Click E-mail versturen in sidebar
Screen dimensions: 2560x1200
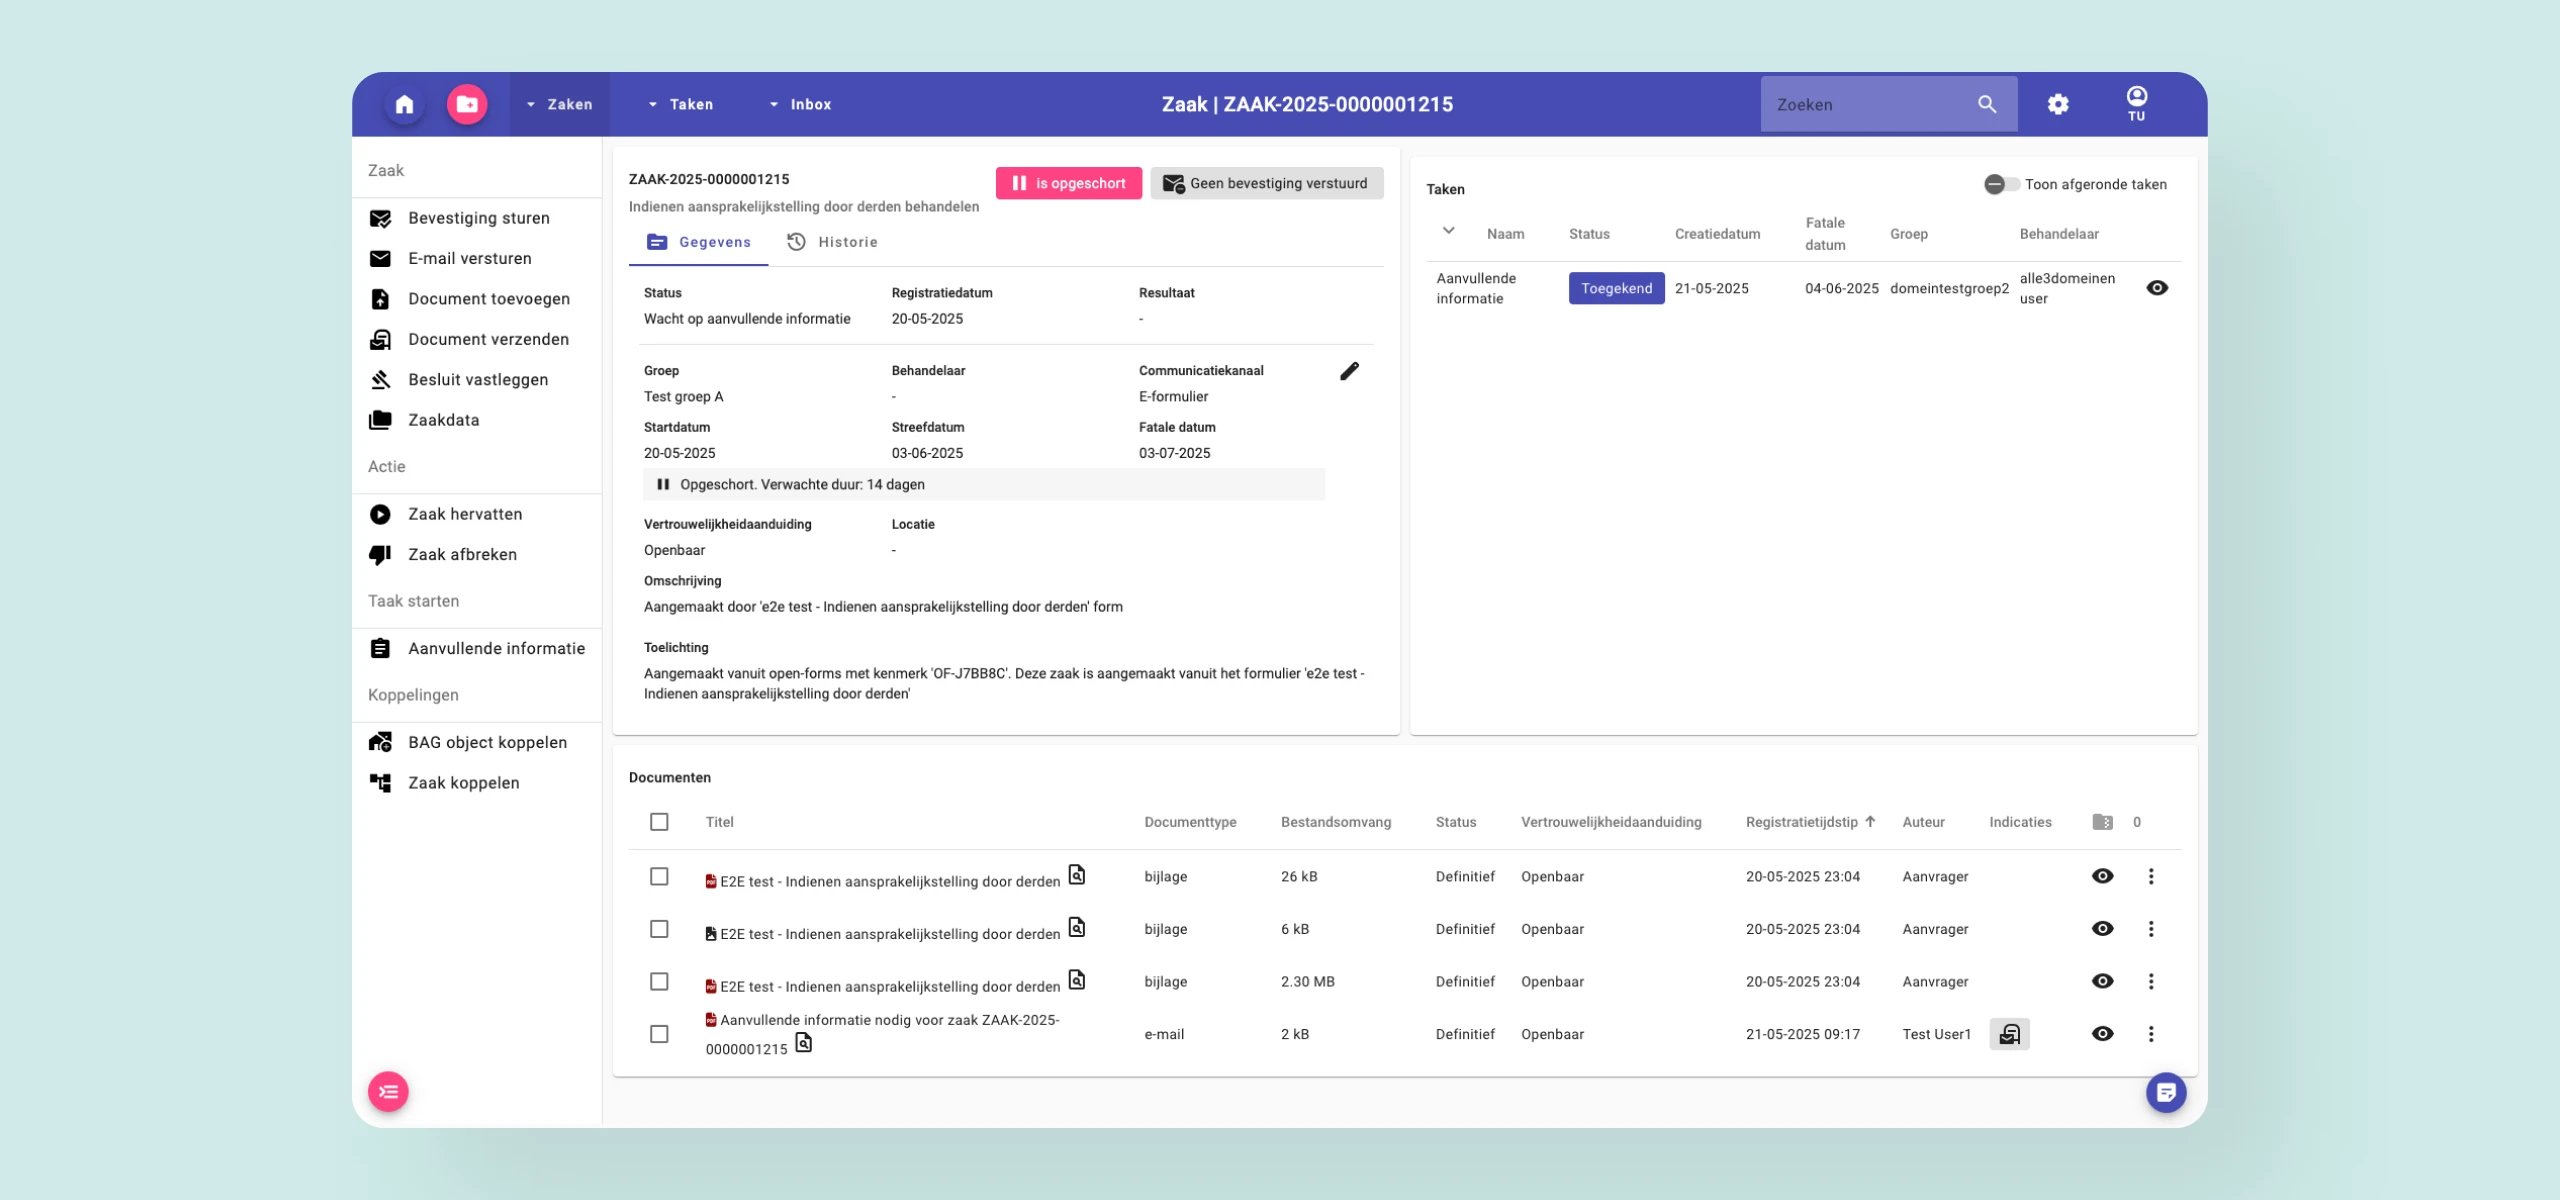point(477,258)
